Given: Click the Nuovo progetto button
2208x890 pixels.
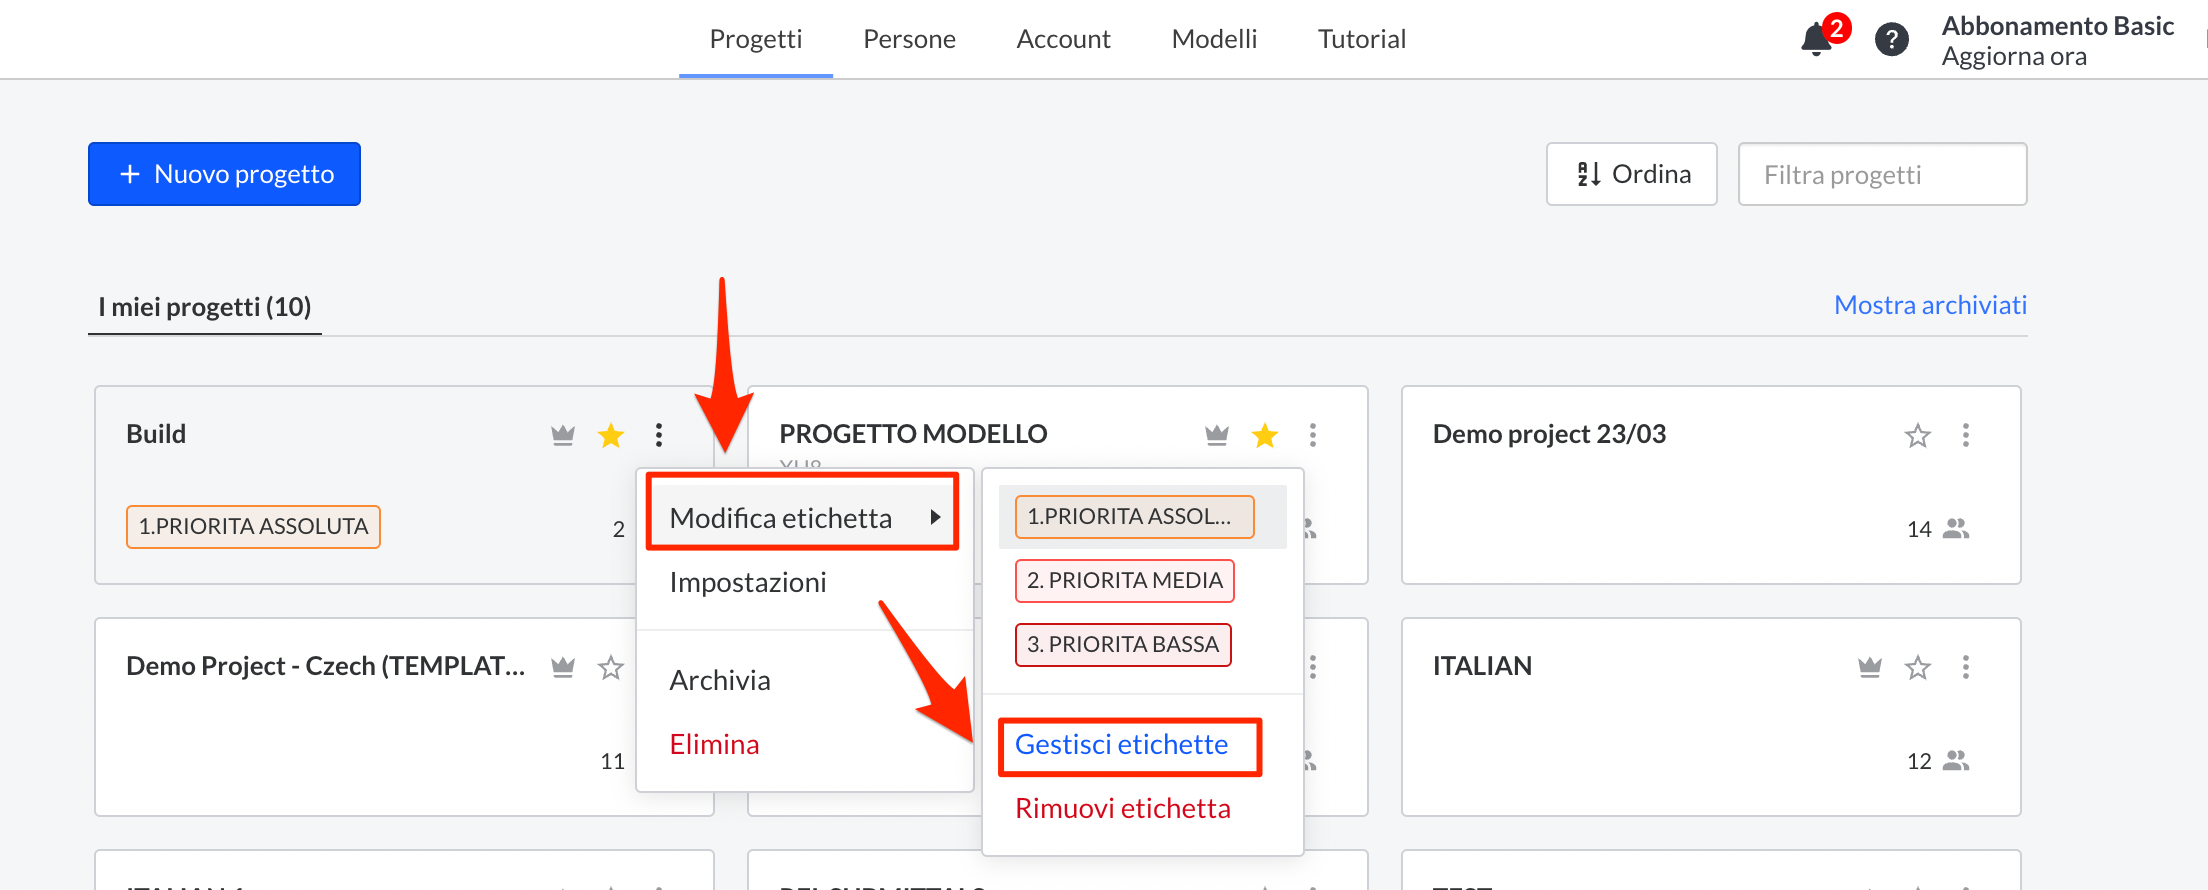Looking at the screenshot, I should [224, 174].
